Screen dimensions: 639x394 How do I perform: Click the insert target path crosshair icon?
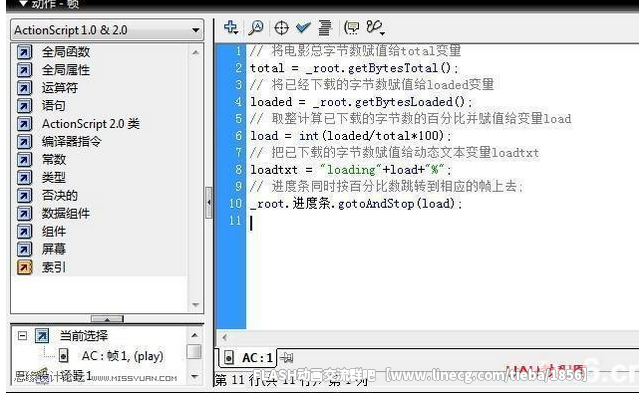[x=281, y=28]
